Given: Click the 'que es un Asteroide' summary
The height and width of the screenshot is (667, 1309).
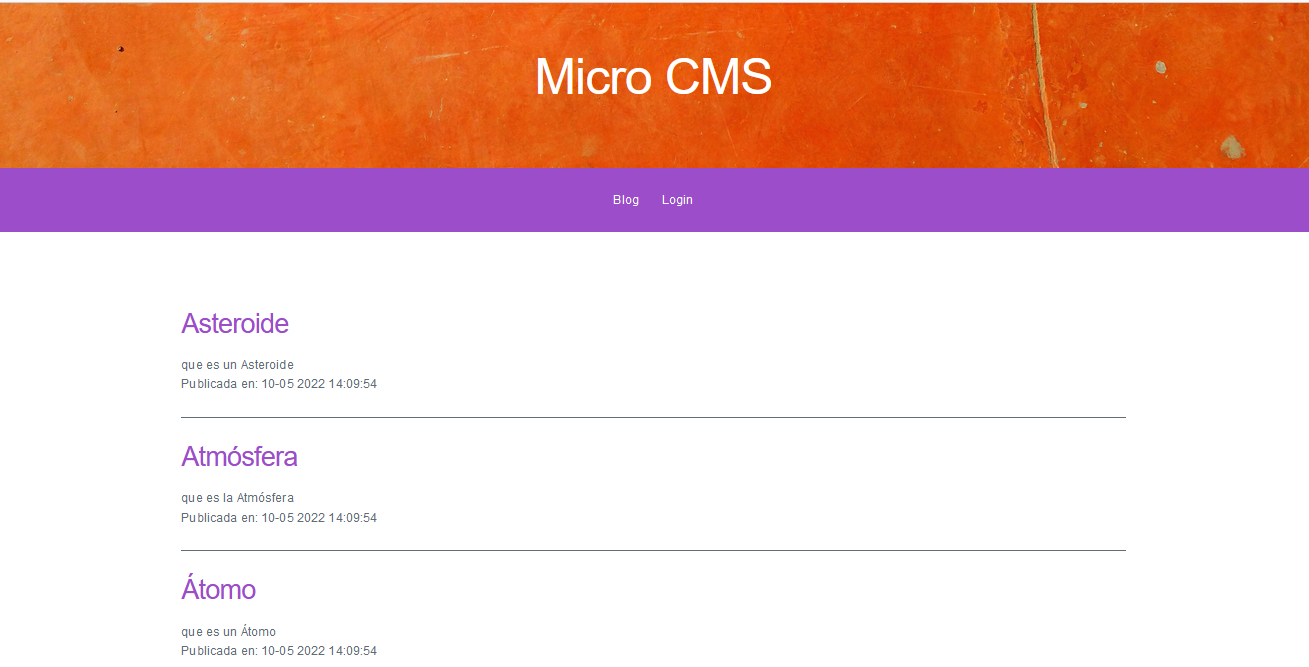Looking at the screenshot, I should [x=237, y=365].
